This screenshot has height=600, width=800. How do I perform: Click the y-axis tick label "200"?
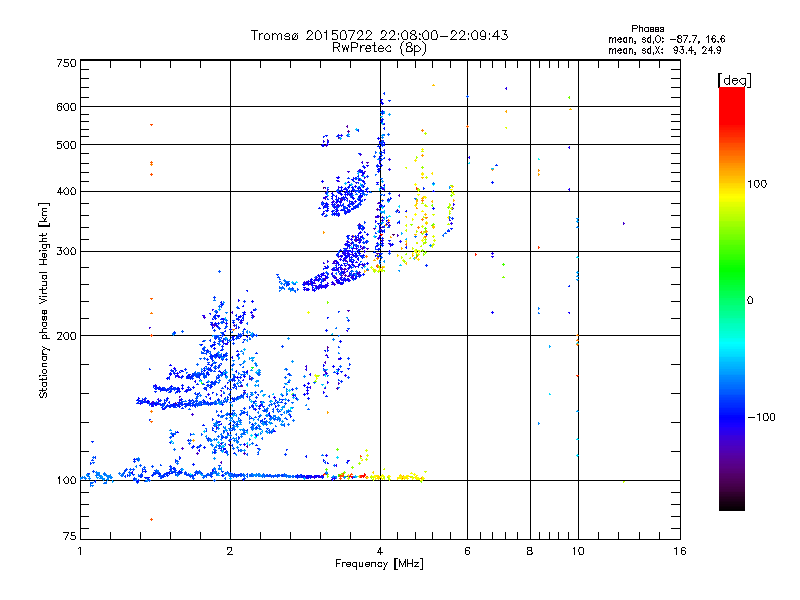pyautogui.click(x=66, y=336)
